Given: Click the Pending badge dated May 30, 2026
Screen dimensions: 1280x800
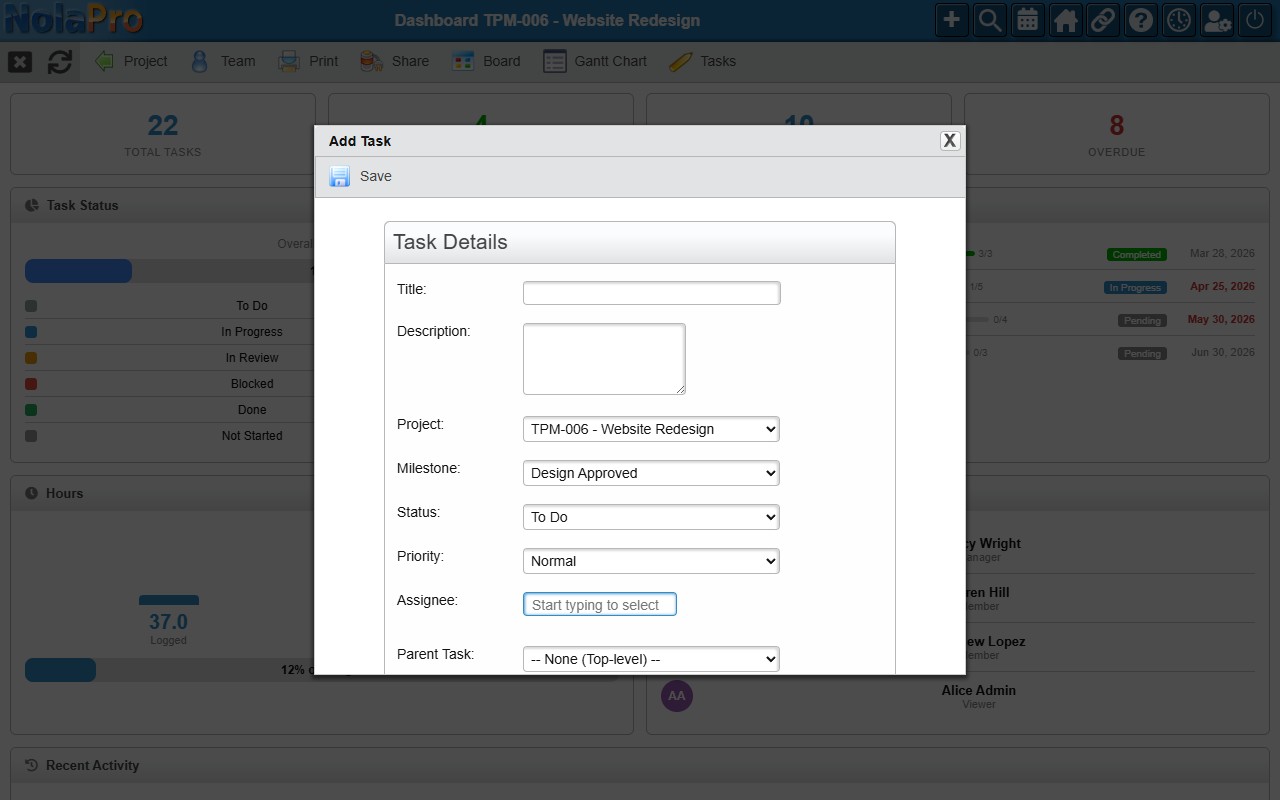Looking at the screenshot, I should [1142, 321].
